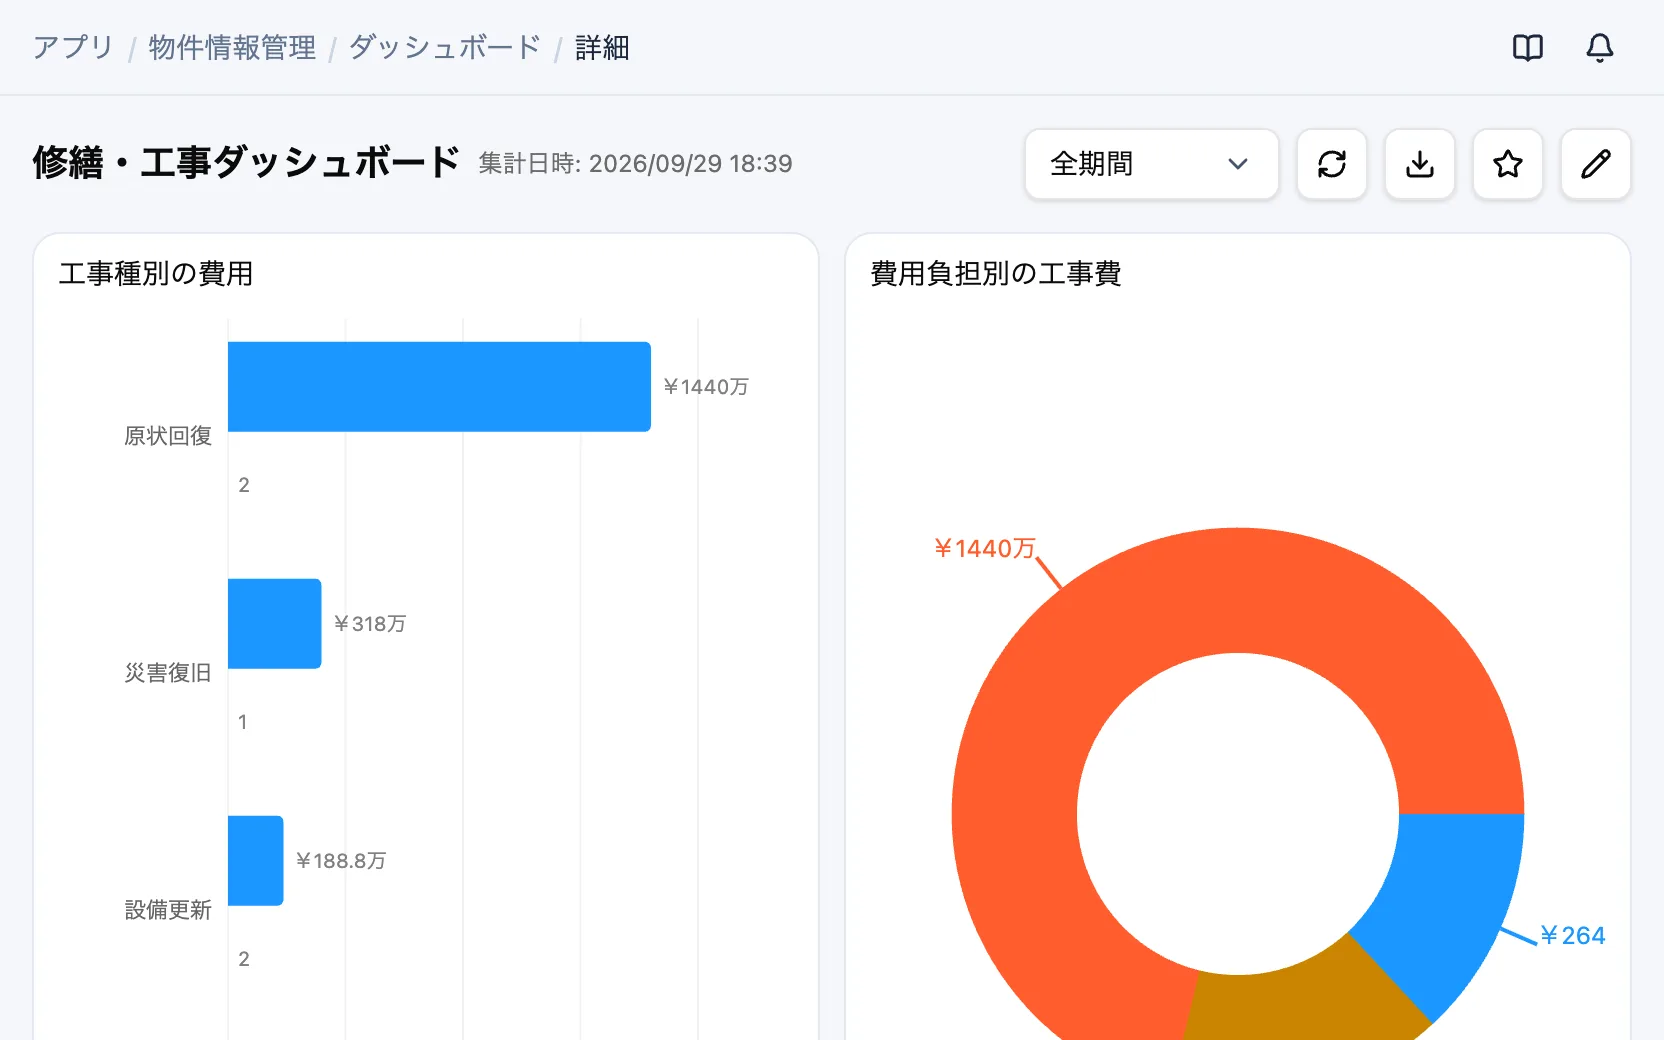Download the dashboard export
The width and height of the screenshot is (1664, 1040).
pos(1420,164)
